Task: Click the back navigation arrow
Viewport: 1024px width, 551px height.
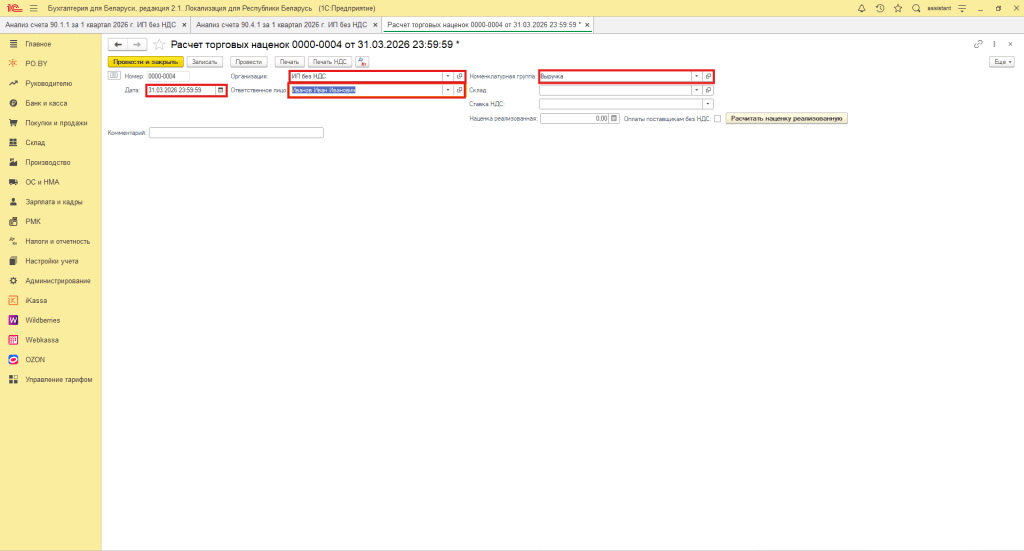Action: (118, 45)
